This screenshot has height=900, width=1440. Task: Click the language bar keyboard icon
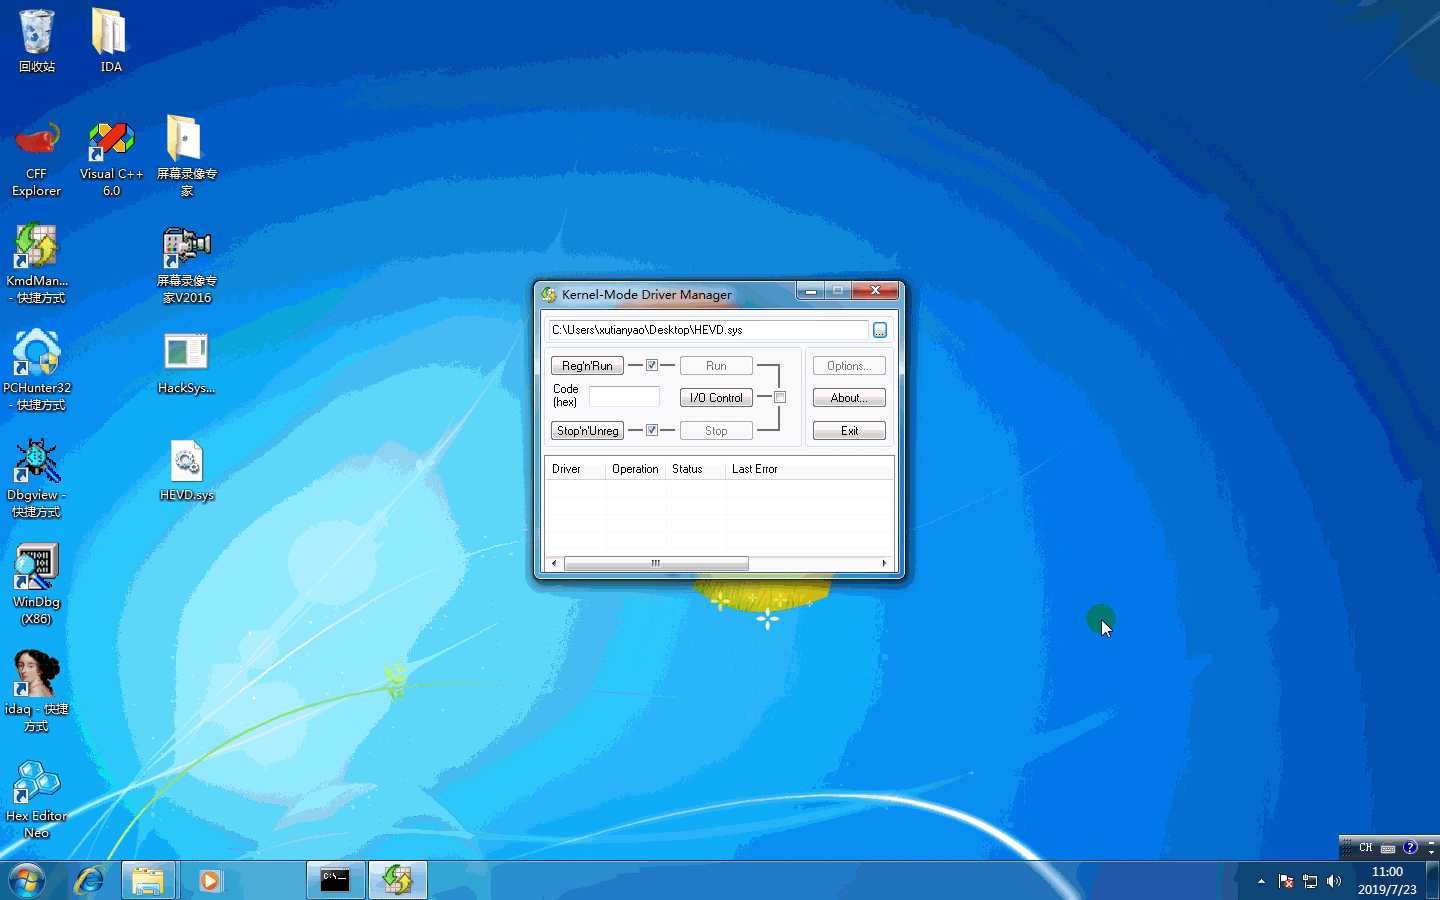pyautogui.click(x=1388, y=848)
